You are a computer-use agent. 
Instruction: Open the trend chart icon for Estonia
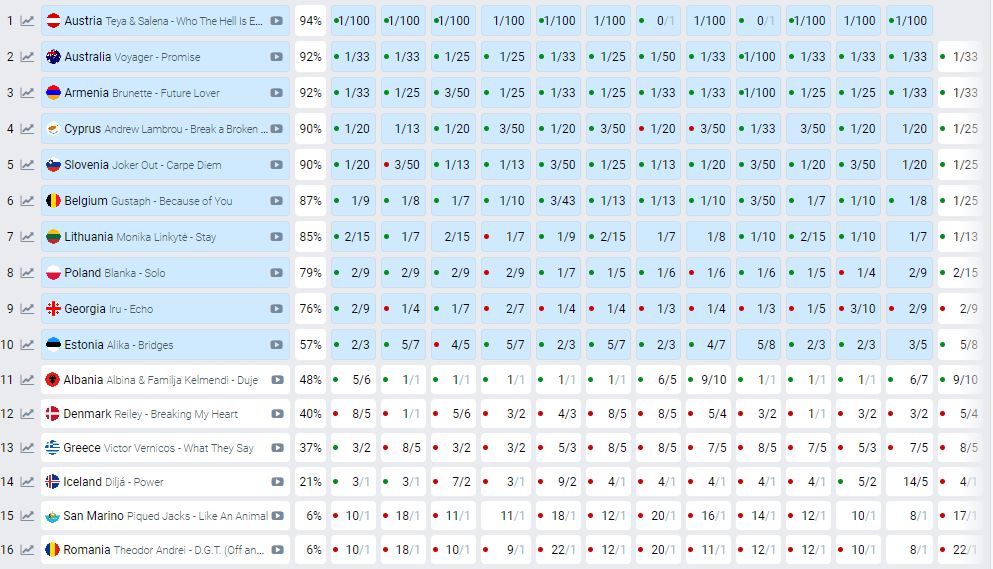27,345
